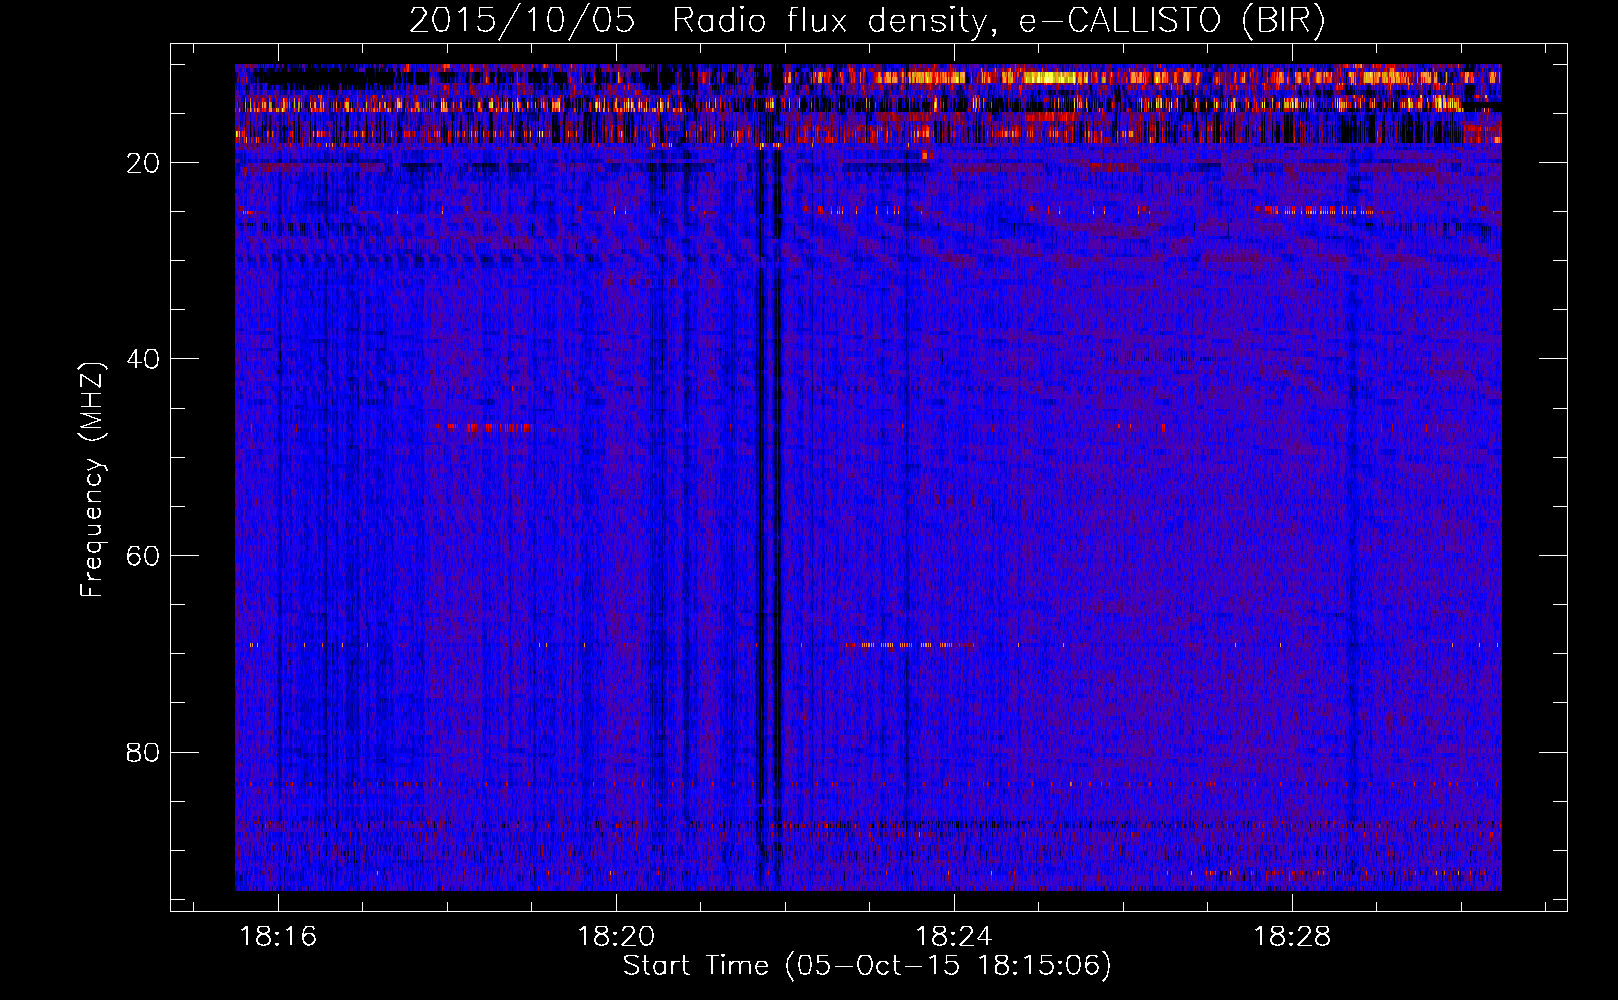Image resolution: width=1618 pixels, height=1000 pixels.
Task: Click the 18:28 time axis label
Action: pos(1293,936)
